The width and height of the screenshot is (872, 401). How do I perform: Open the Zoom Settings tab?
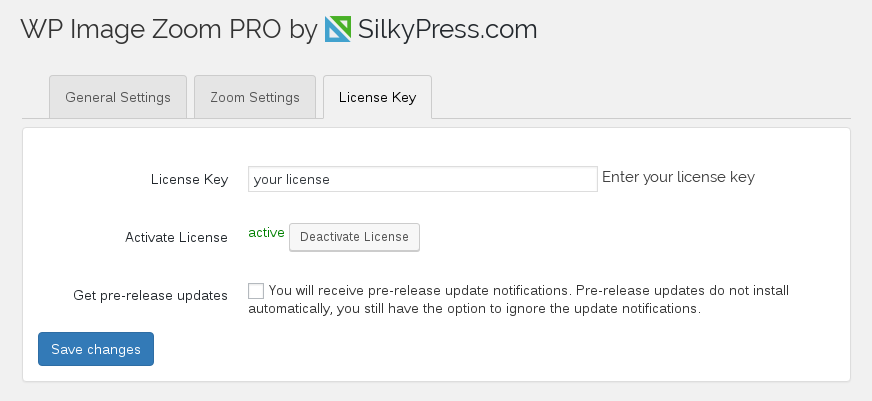tap(255, 97)
